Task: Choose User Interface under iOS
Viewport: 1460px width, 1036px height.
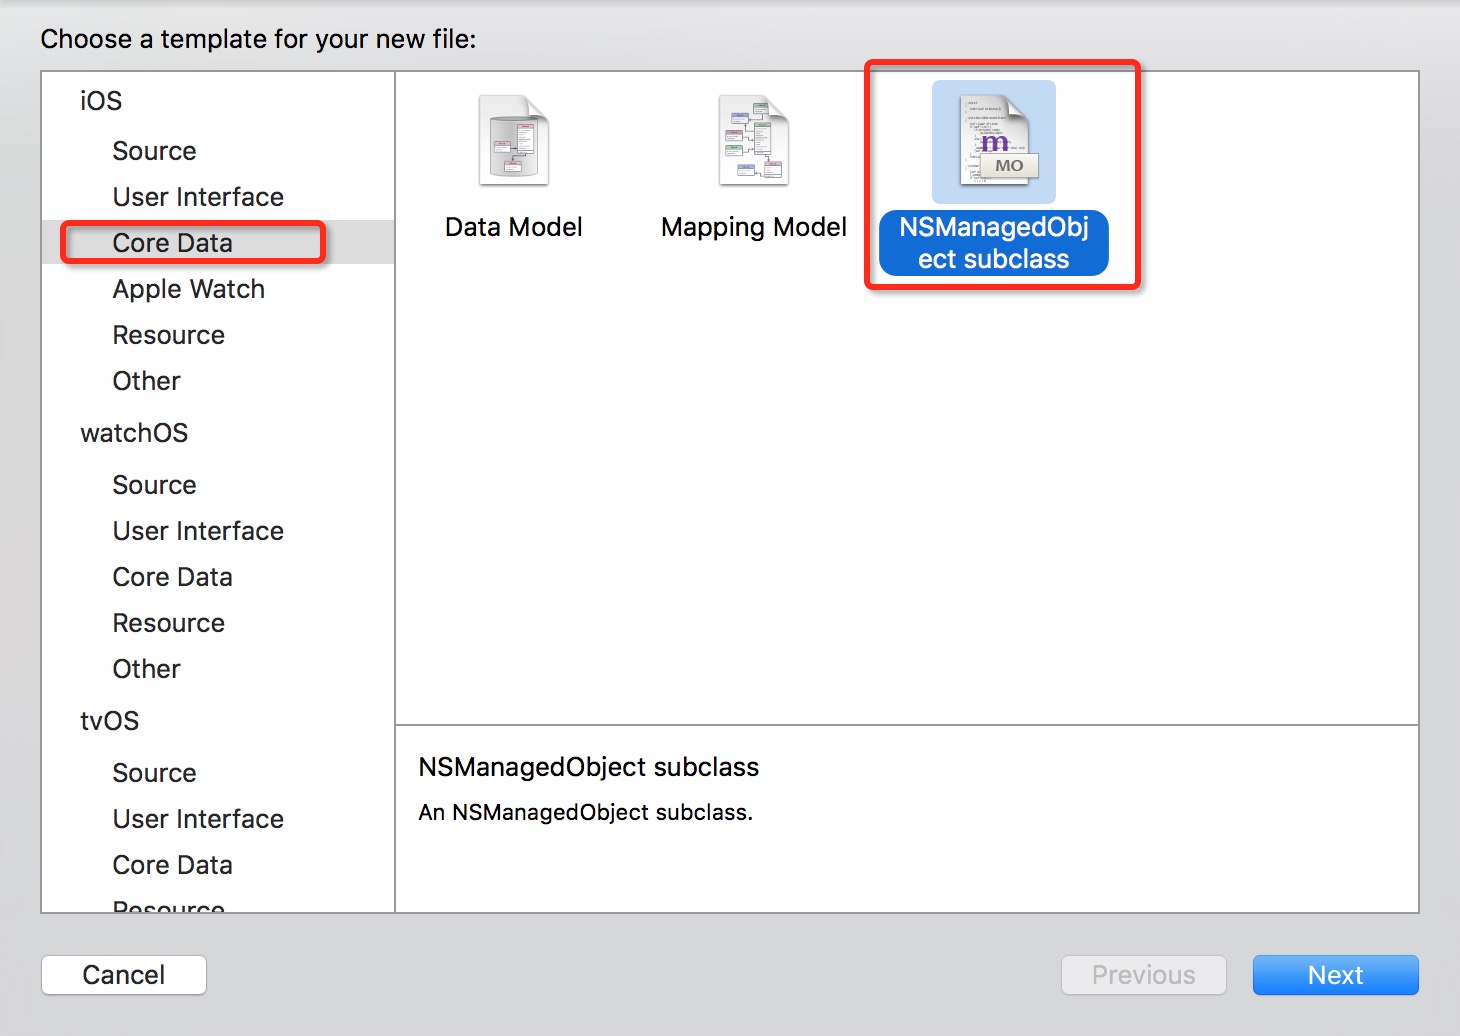Action: (x=198, y=197)
